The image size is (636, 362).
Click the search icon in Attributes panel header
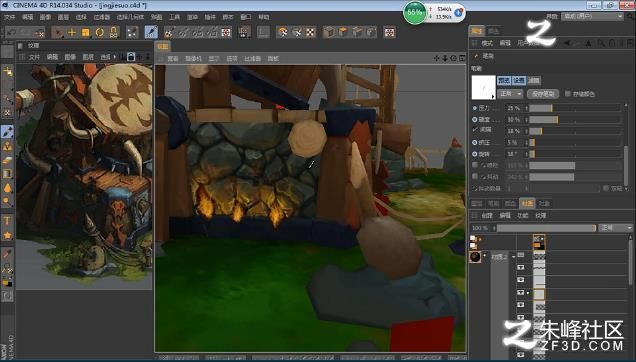tap(601, 43)
